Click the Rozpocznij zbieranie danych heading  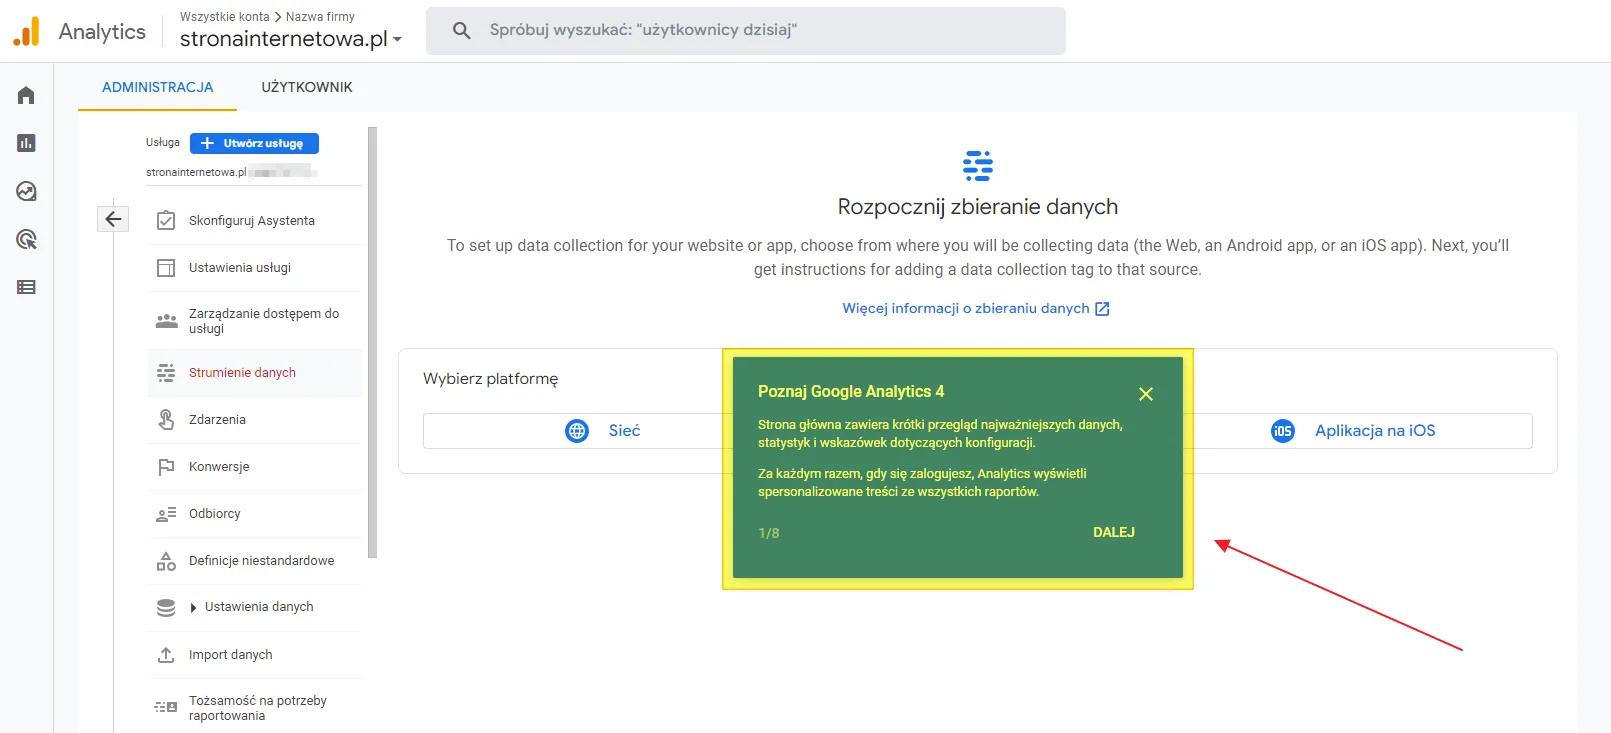tap(978, 207)
